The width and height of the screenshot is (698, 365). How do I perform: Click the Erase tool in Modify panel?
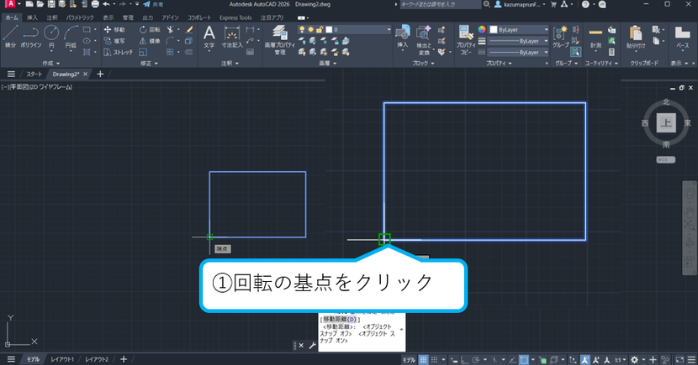[189, 30]
